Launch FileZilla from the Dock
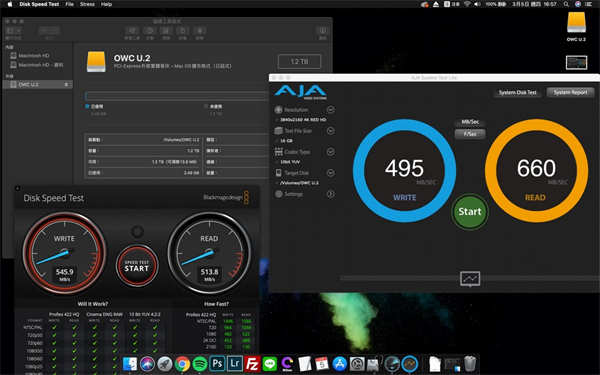Screen dimensions: 600x375 (252, 364)
